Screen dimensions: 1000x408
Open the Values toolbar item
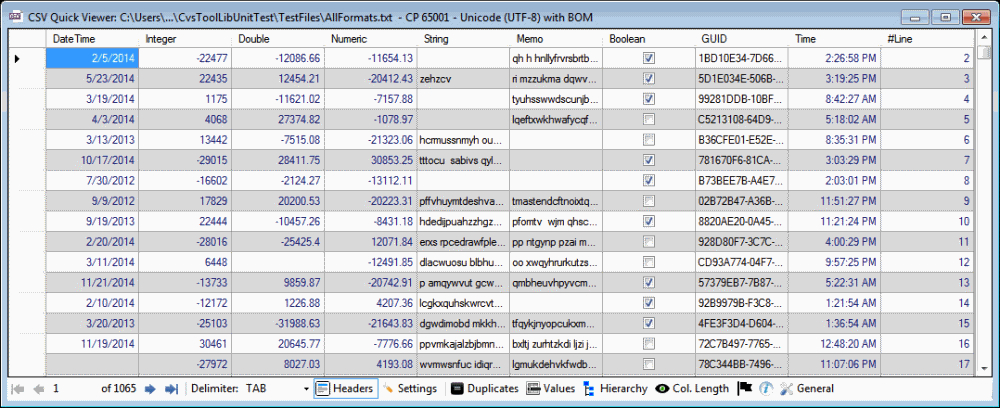550,388
